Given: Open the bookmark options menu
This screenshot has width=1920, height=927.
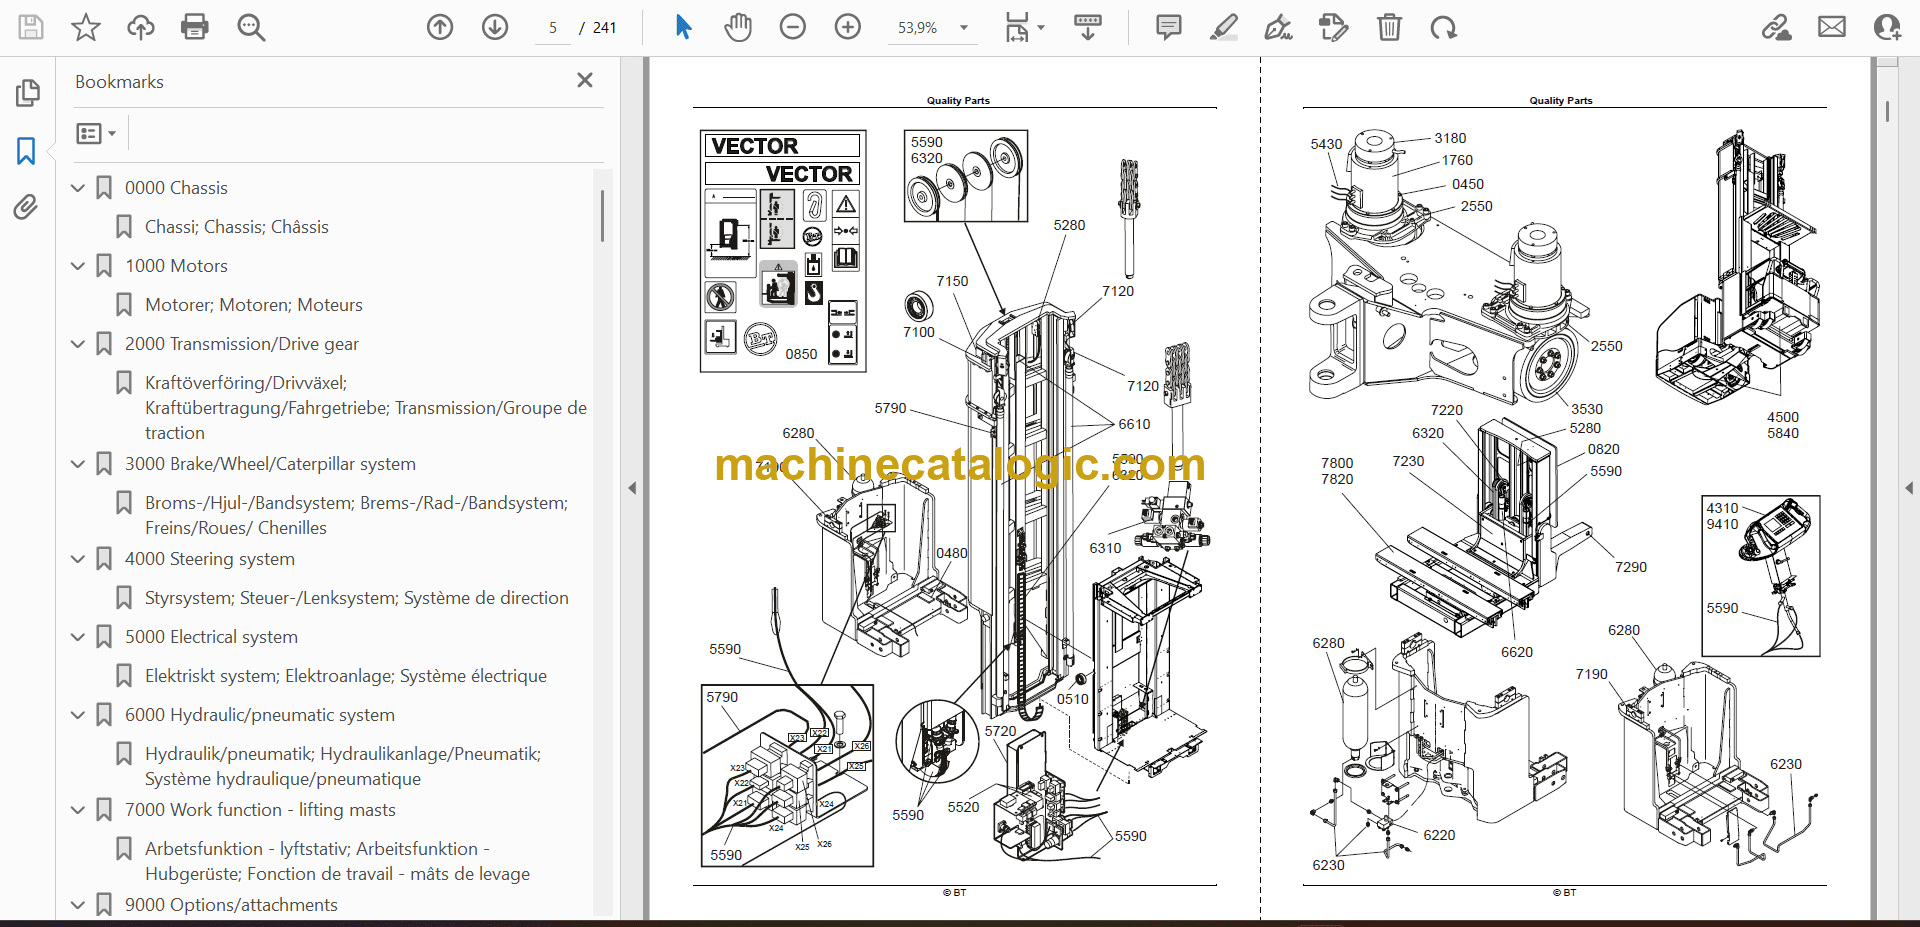Looking at the screenshot, I should click(96, 133).
